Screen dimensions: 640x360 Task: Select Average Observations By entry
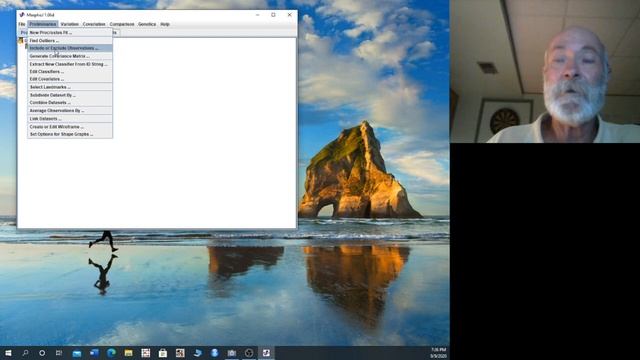70,111
